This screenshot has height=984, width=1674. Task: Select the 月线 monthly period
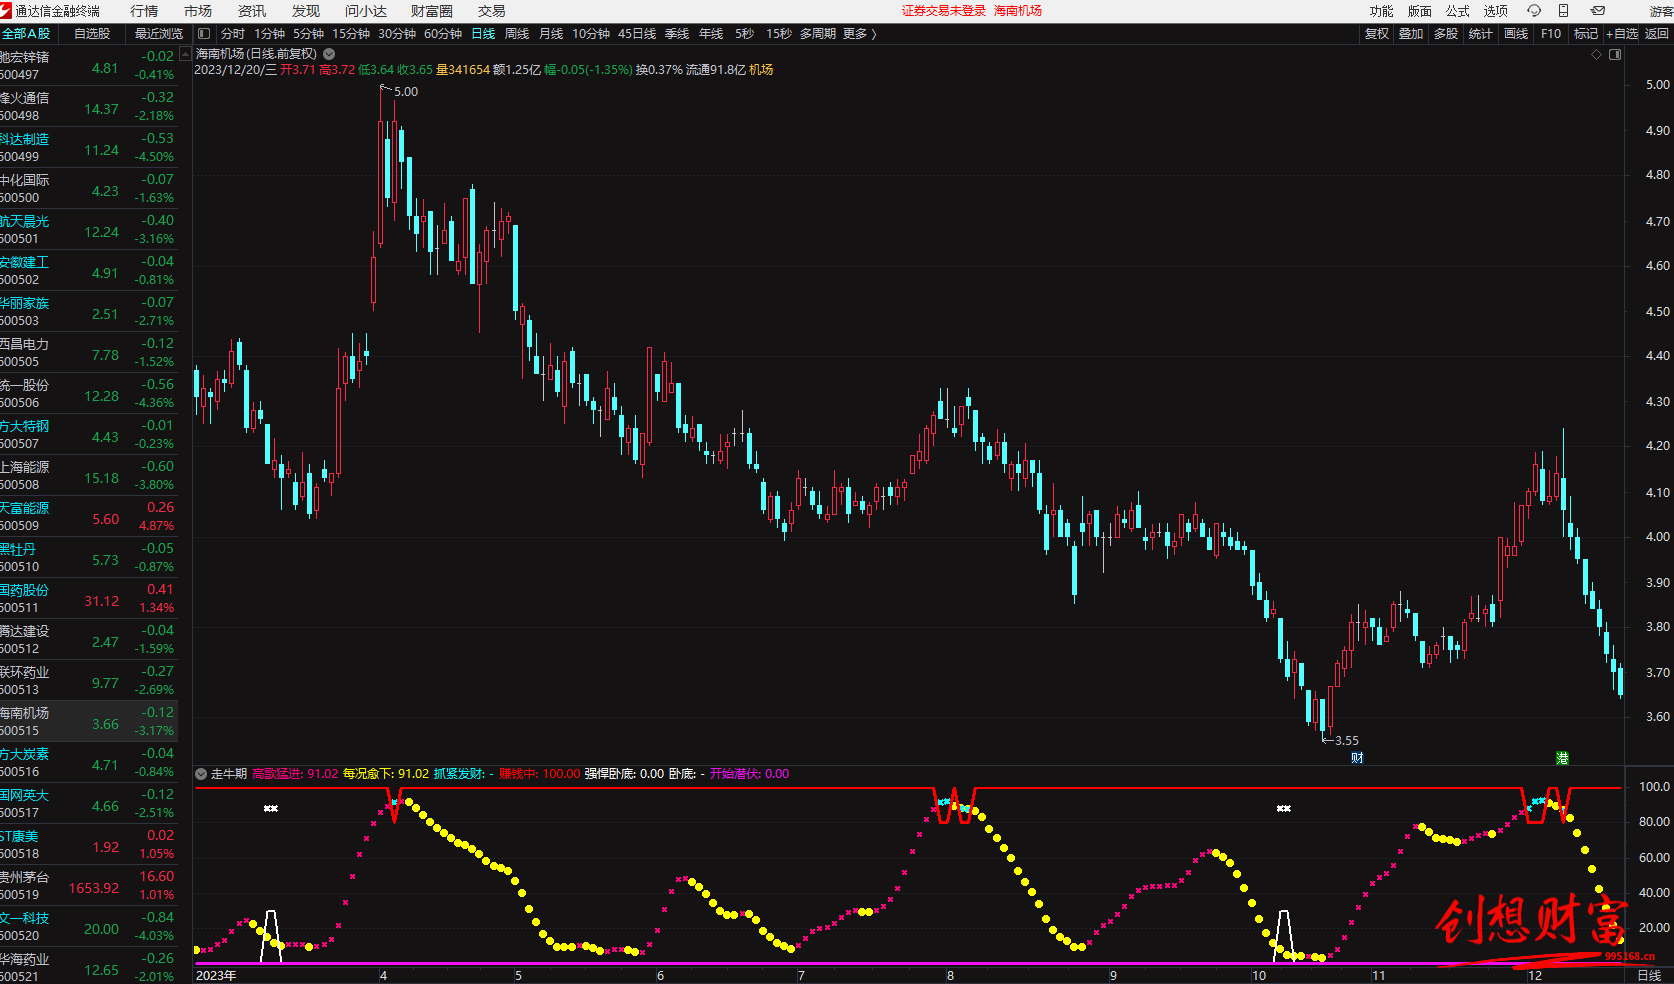(551, 34)
